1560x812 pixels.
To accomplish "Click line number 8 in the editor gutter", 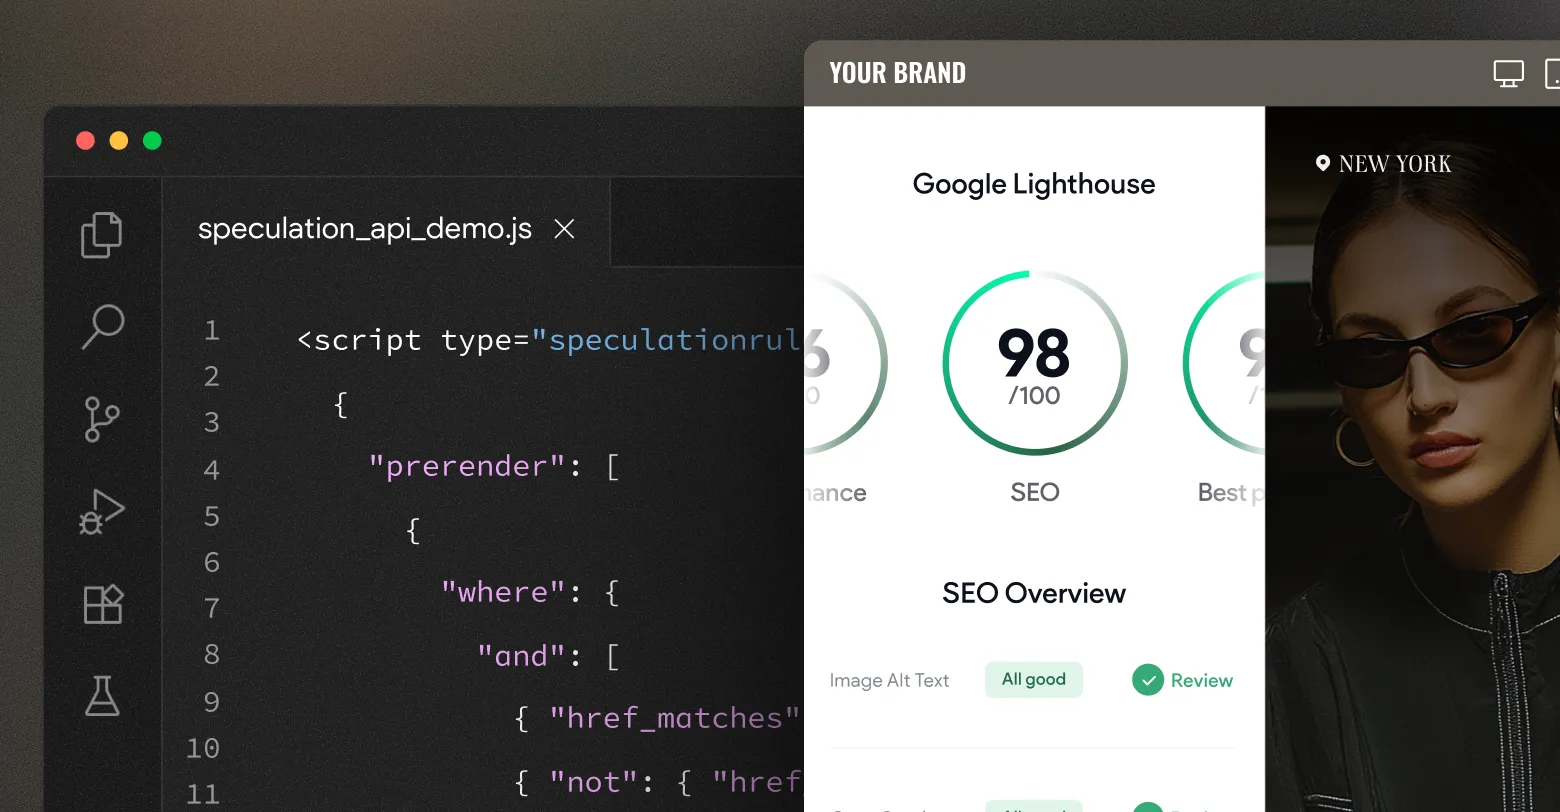I will [211, 655].
